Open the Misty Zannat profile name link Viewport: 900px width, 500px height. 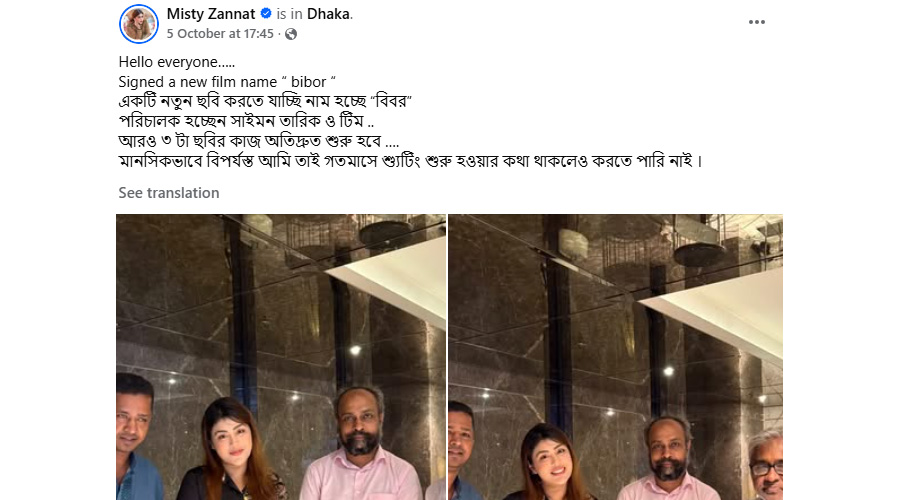pos(211,14)
